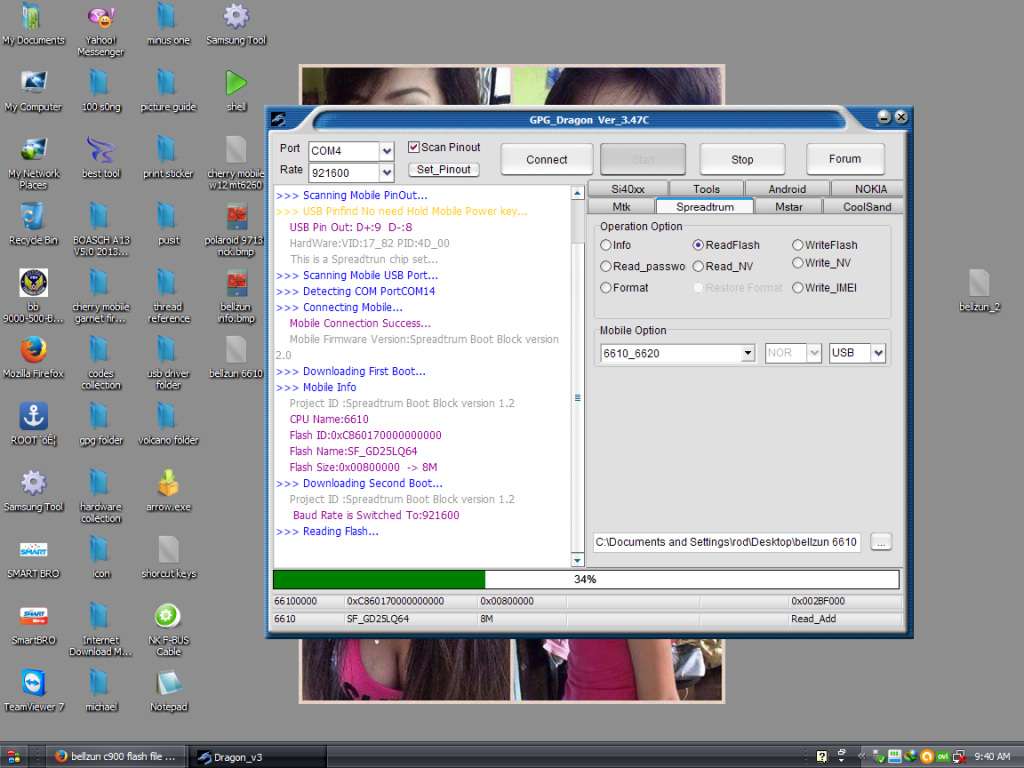Open the arrow.exe desktop icon
This screenshot has width=1024, height=768.
pyautogui.click(x=168, y=484)
